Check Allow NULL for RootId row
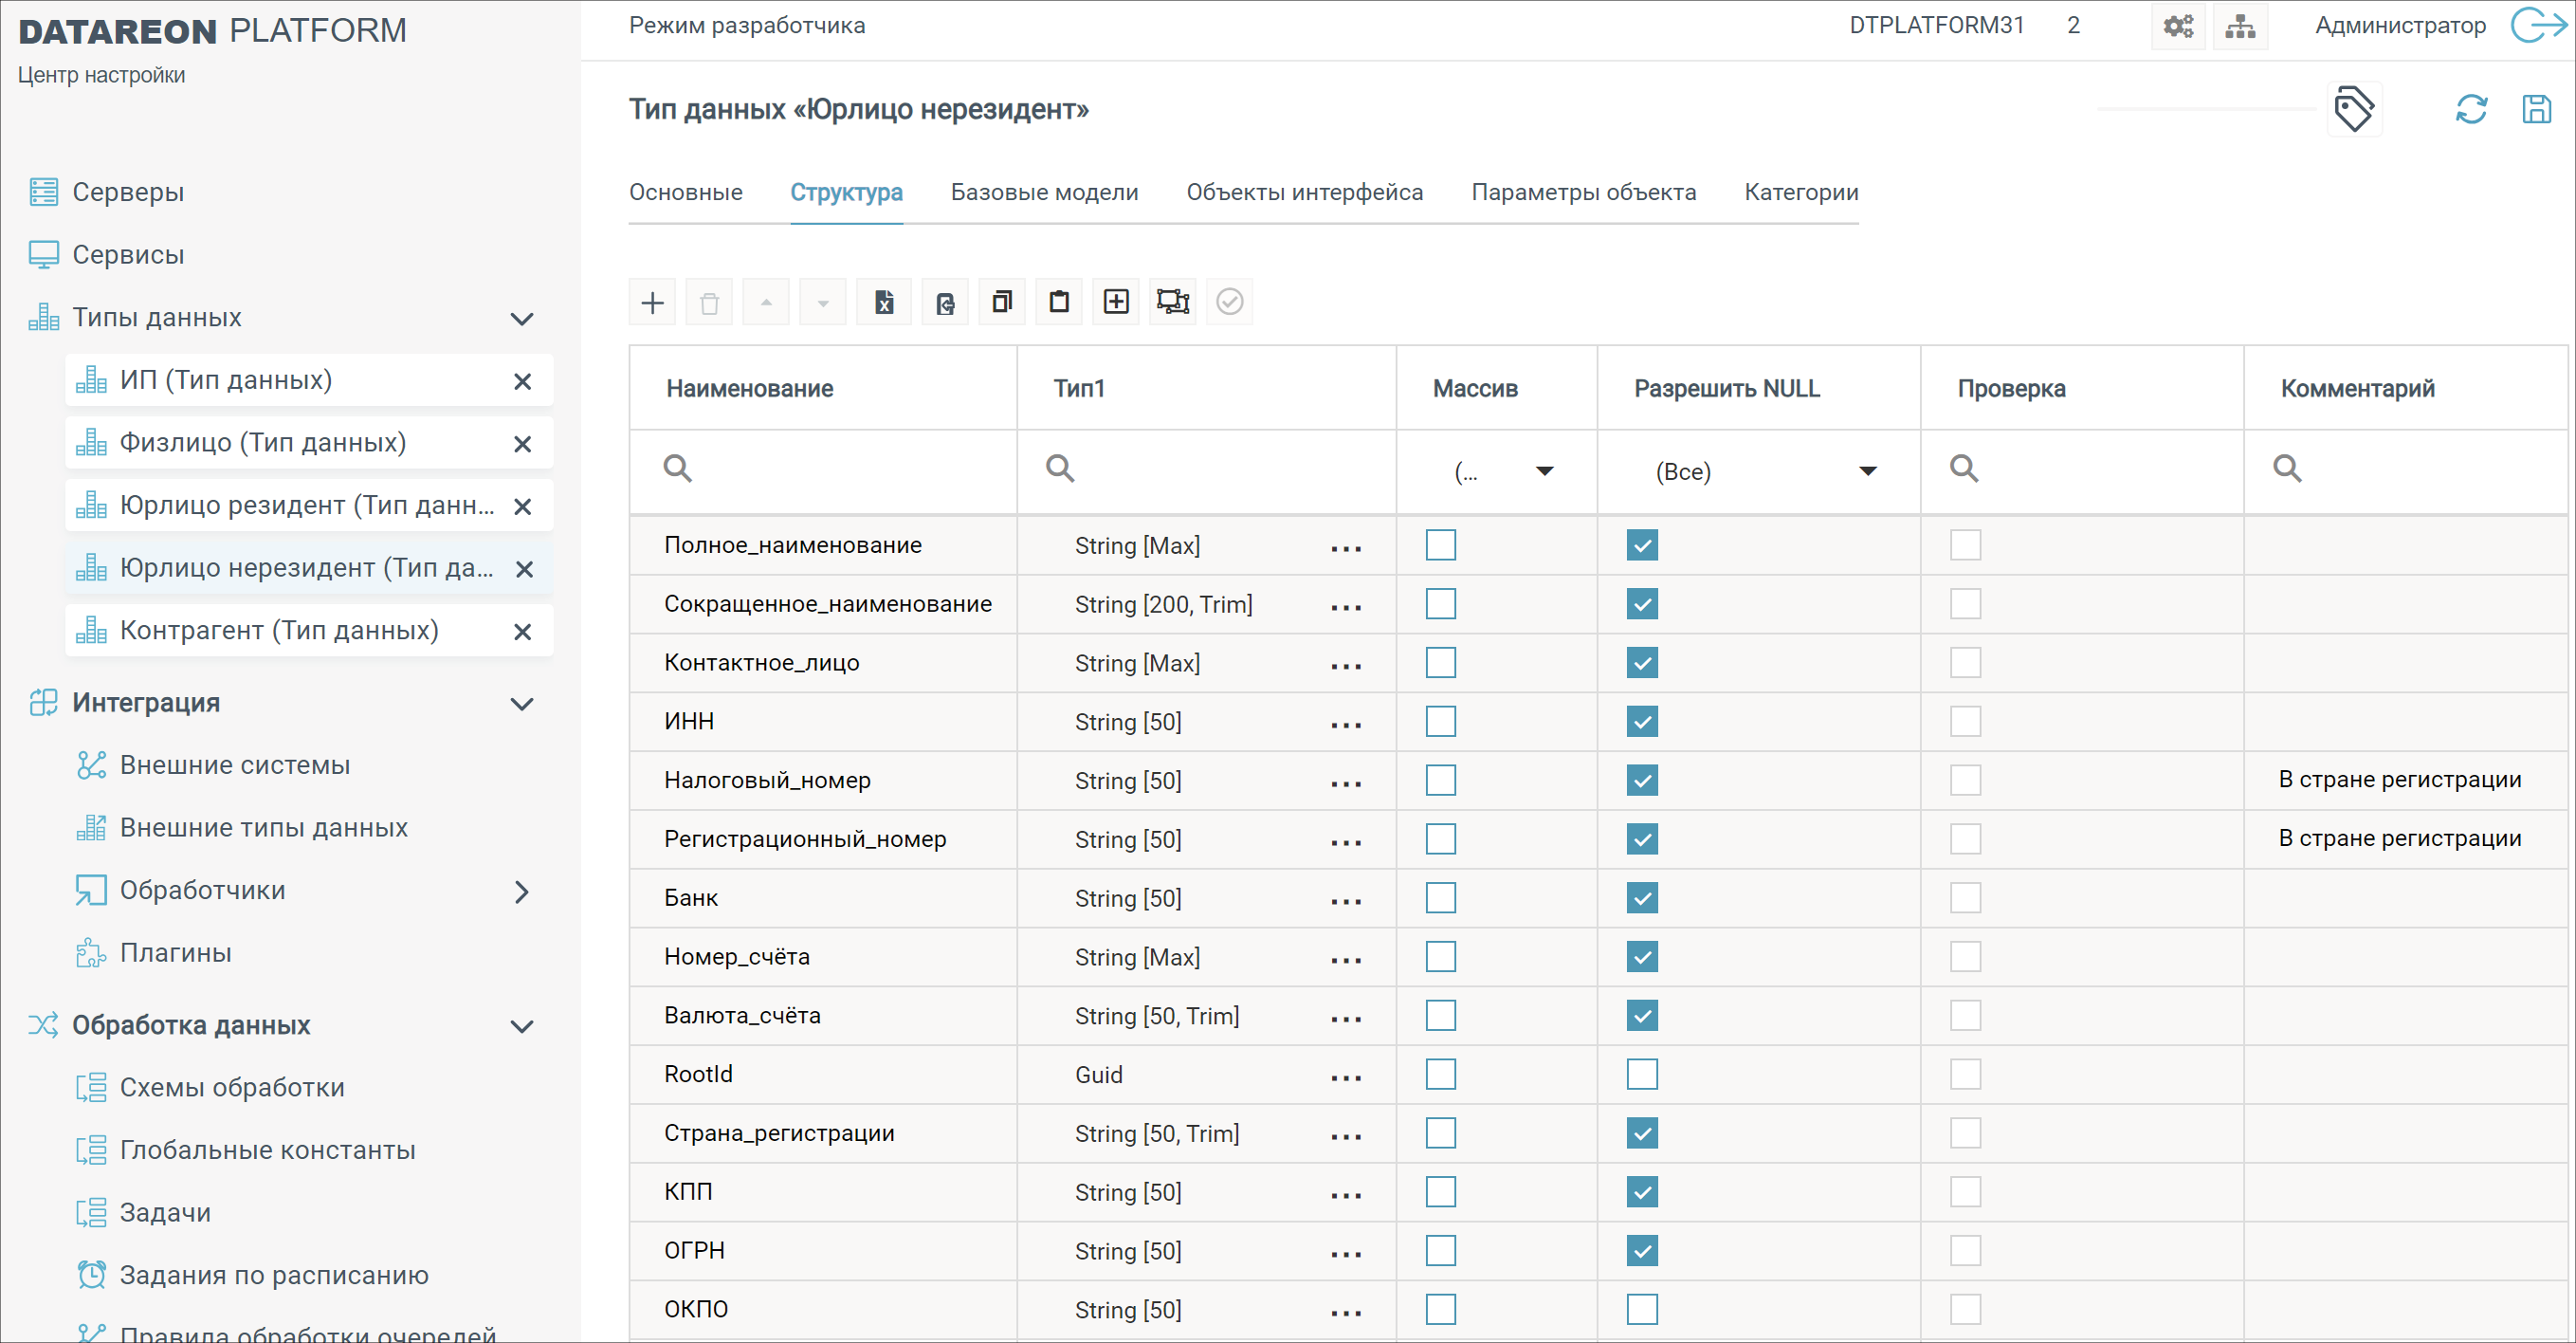This screenshot has width=2576, height=1343. click(x=1641, y=1074)
